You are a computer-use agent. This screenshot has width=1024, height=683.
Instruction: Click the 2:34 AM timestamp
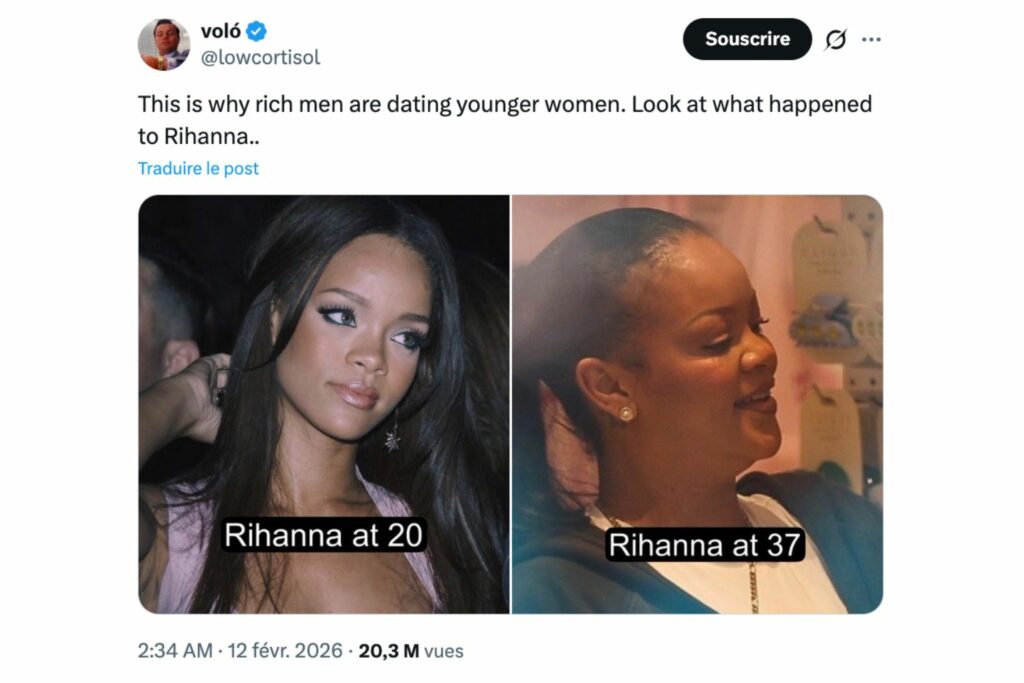coord(175,651)
